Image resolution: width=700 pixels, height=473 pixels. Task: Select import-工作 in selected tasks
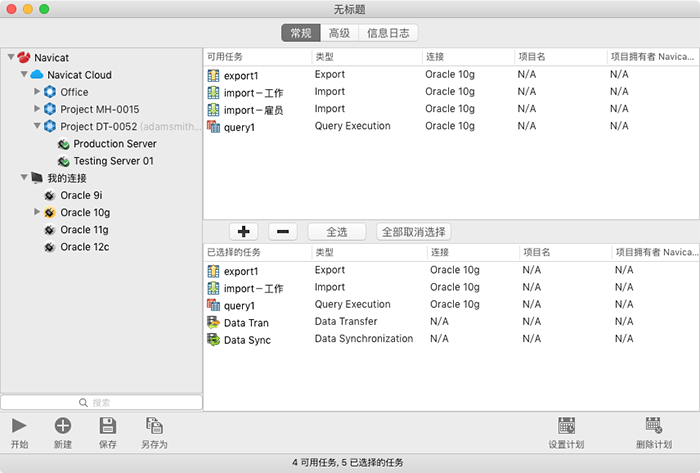click(x=254, y=288)
